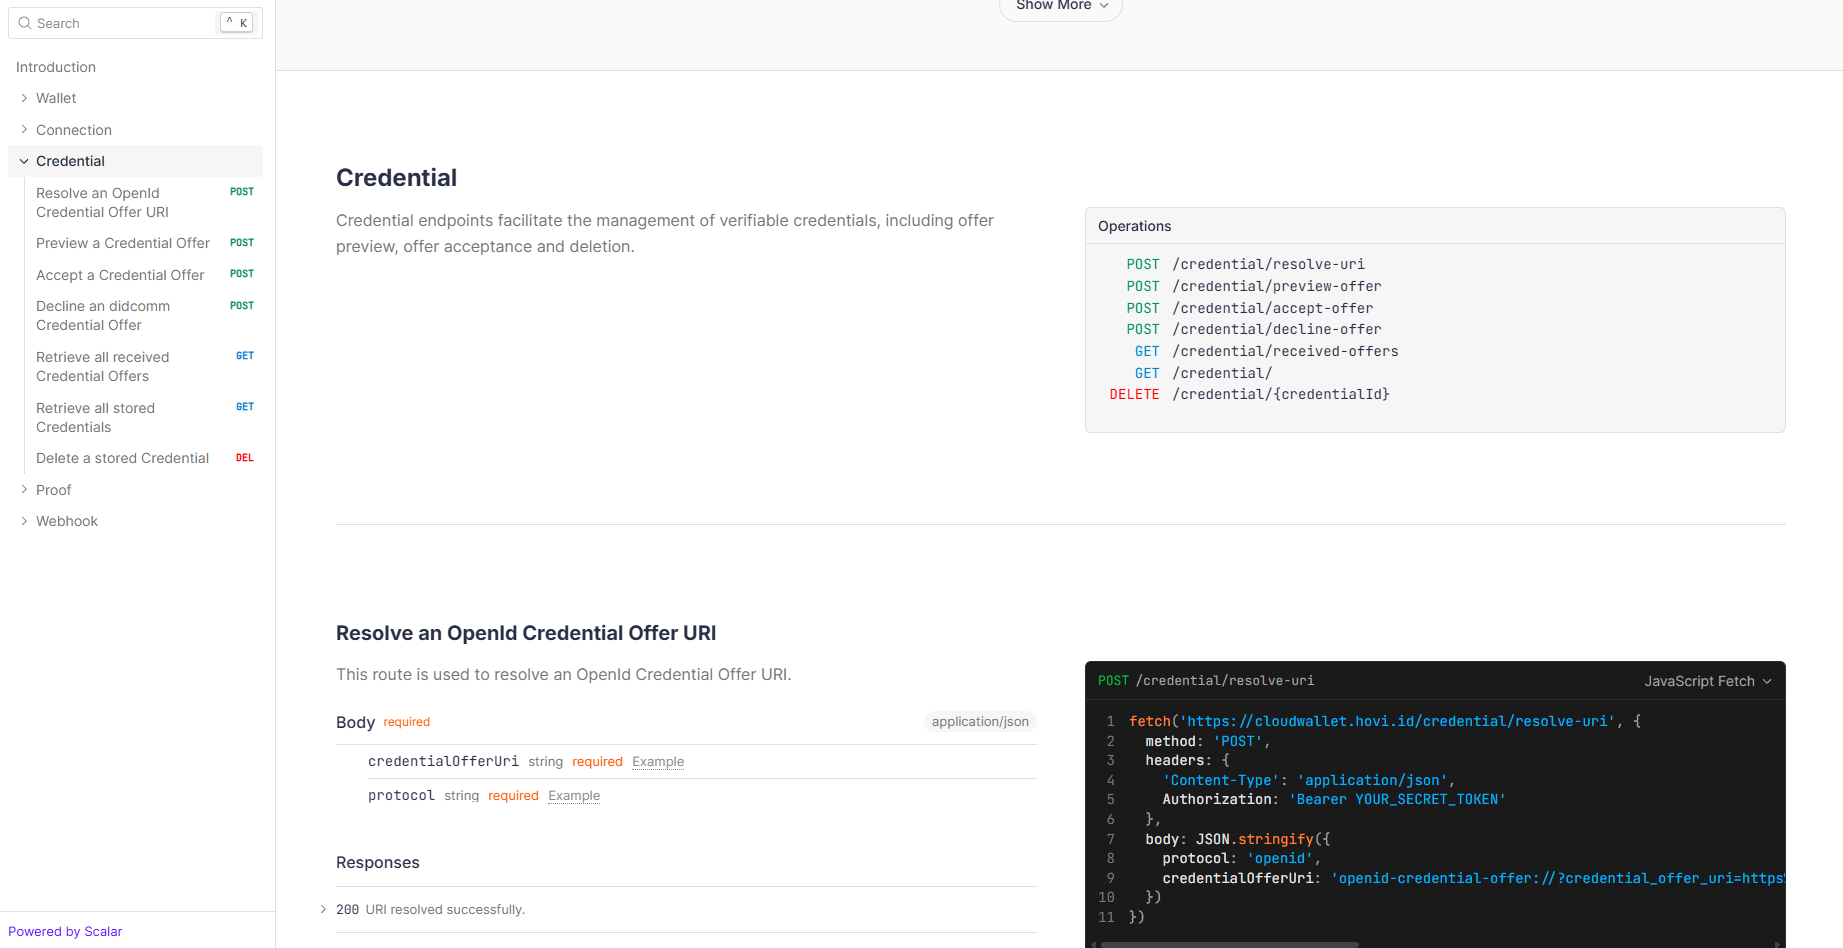Click the /credential/received-offers operation link
Image resolution: width=1843 pixels, height=948 pixels.
tap(1284, 351)
